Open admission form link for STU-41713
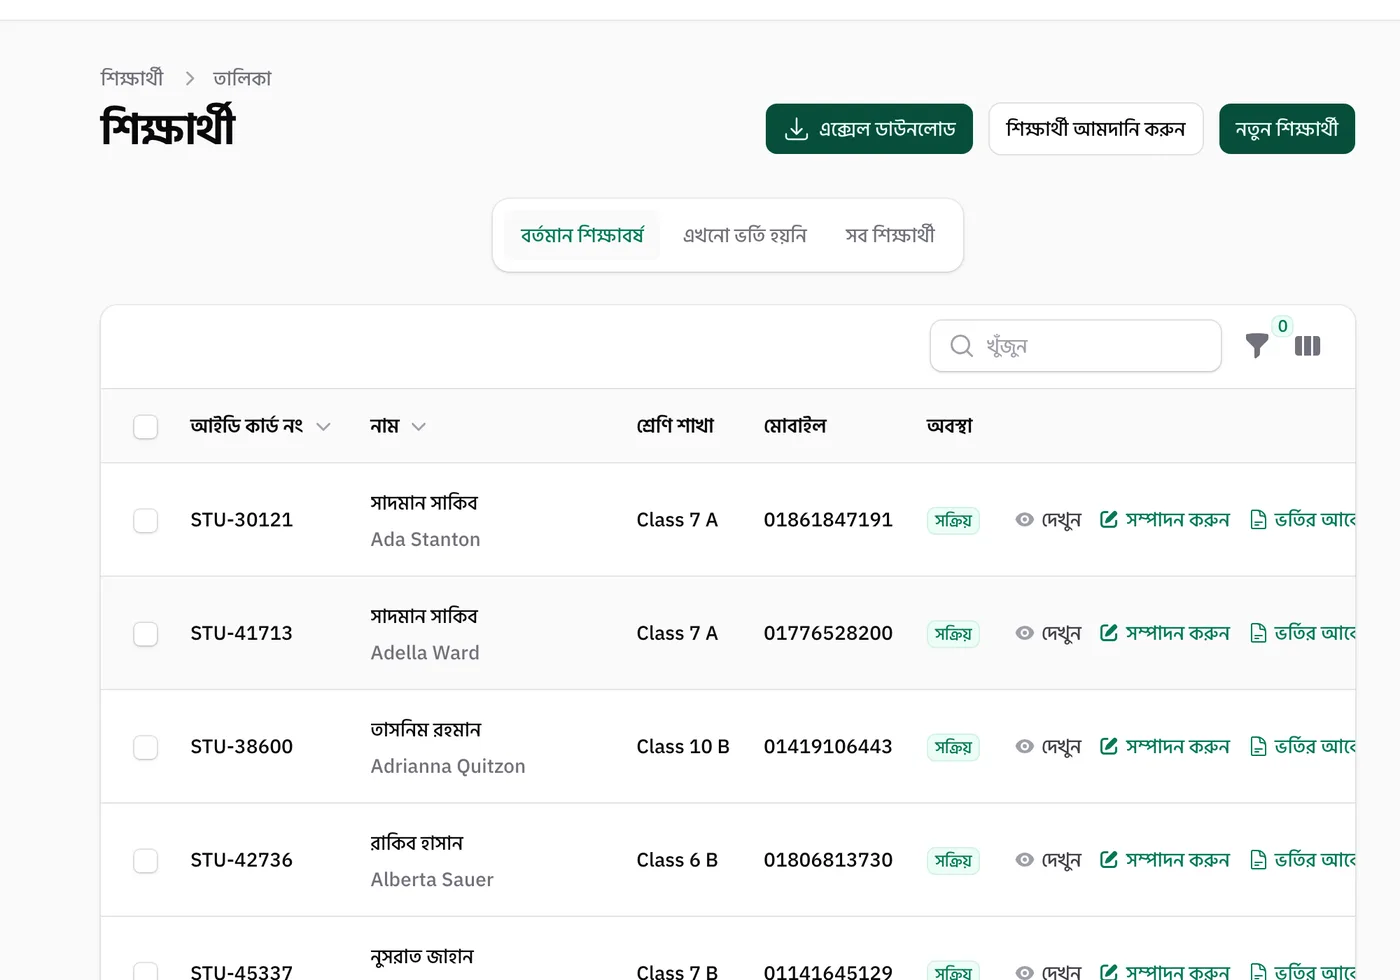The height and width of the screenshot is (980, 1400). [x=1303, y=633]
